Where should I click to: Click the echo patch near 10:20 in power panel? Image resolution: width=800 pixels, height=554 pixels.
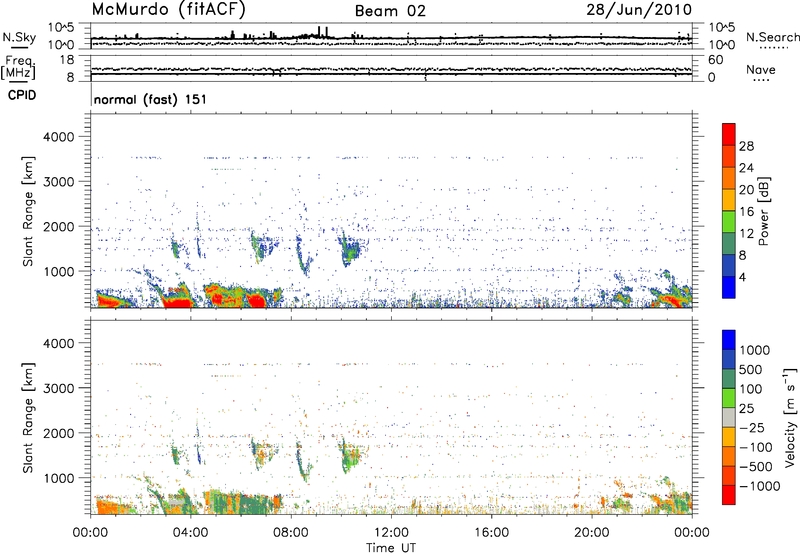(x=351, y=249)
